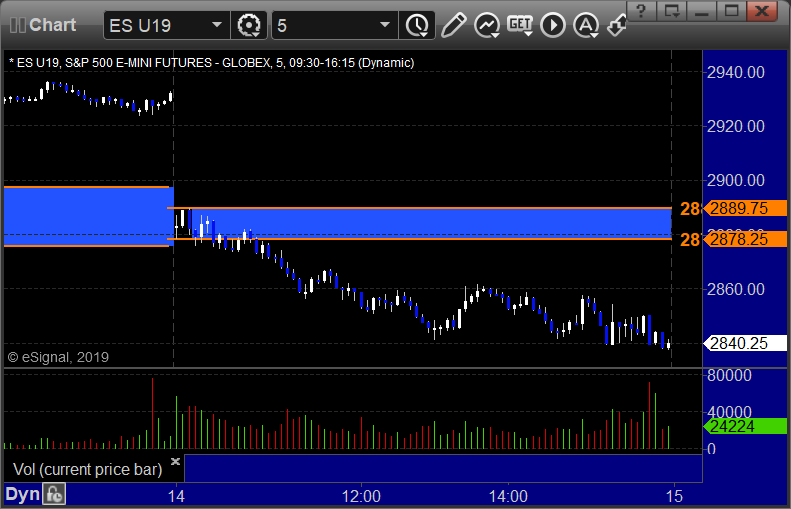The image size is (791, 509).
Task: Click the 'Vol (current price bar)' label
Action: (x=87, y=470)
